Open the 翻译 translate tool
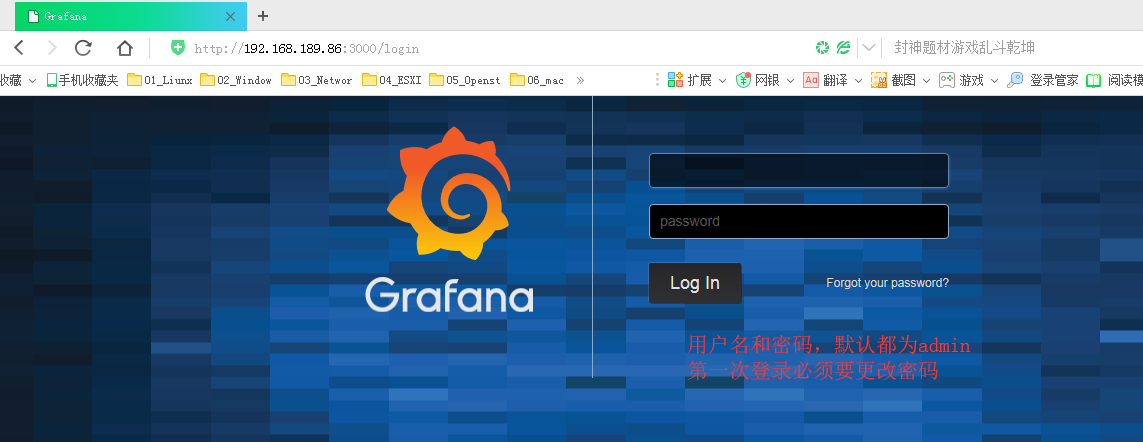Screen dimensions: 1143x442 click(x=825, y=80)
